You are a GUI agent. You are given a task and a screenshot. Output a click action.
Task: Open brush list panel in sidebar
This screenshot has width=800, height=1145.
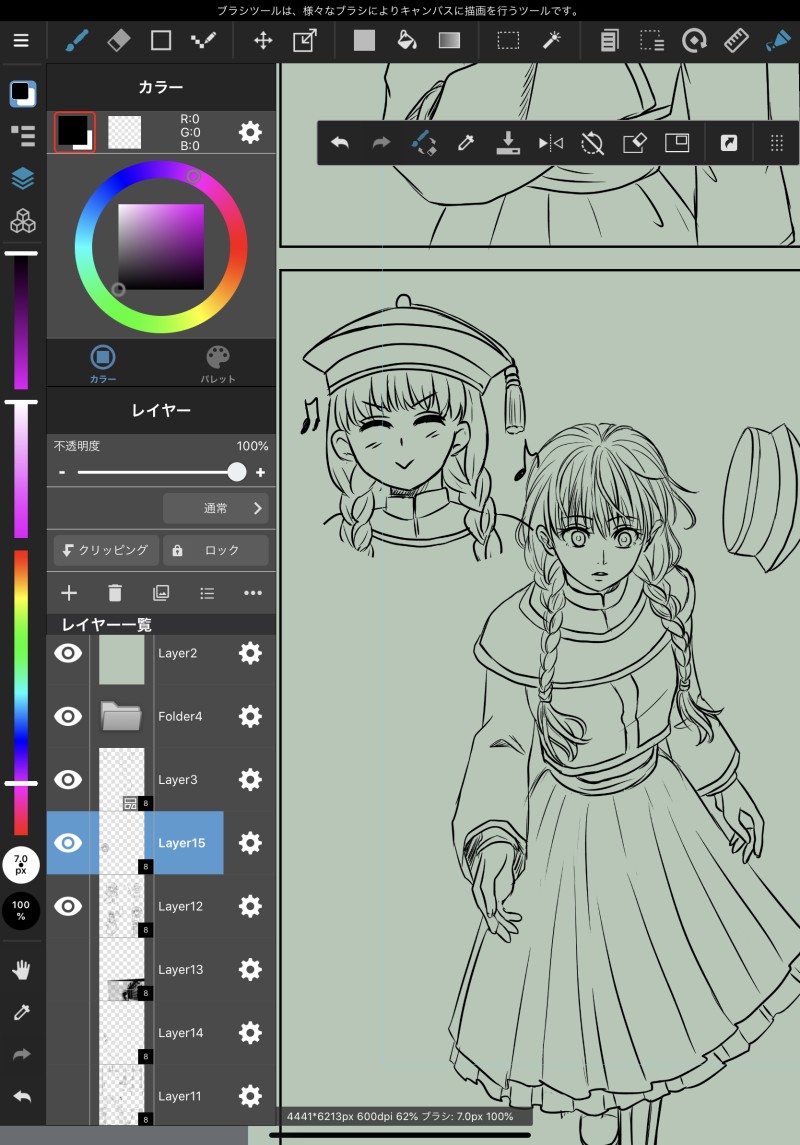pos(23,135)
